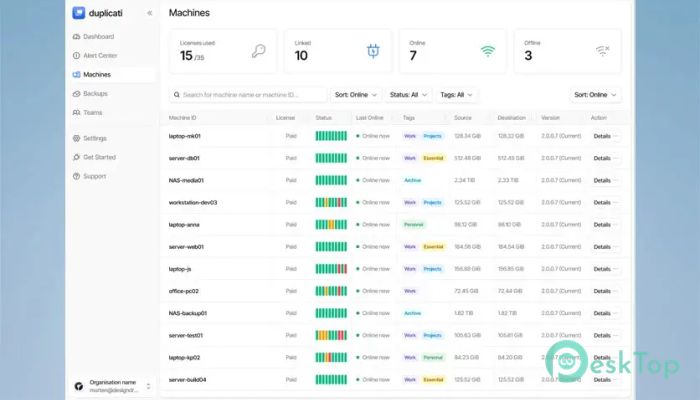Open the Sort: Online dropdown next to search

pyautogui.click(x=356, y=95)
